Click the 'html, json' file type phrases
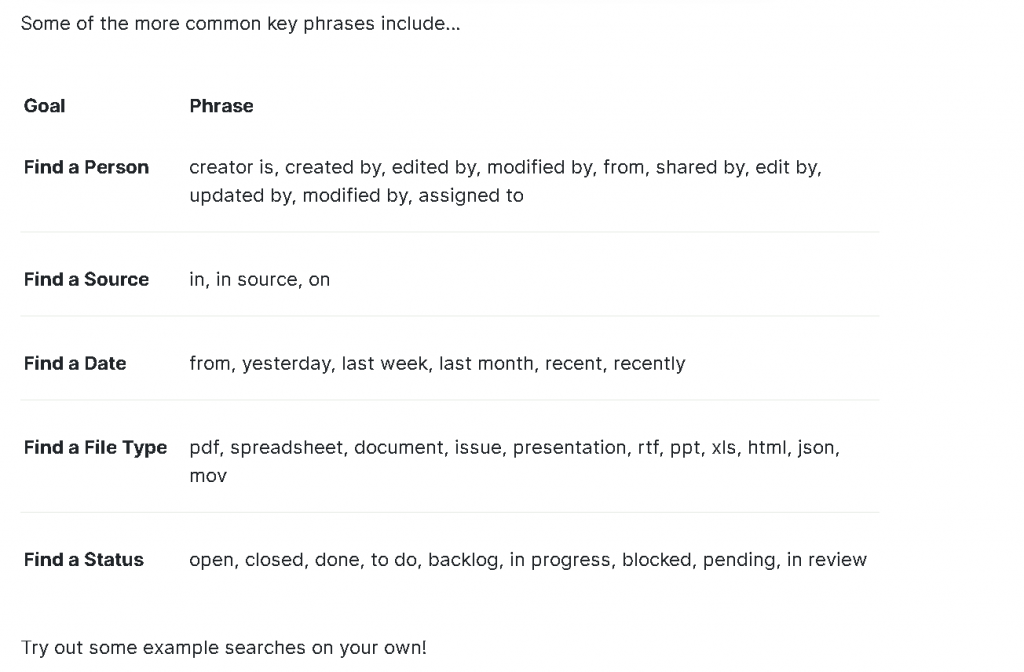 [792, 447]
